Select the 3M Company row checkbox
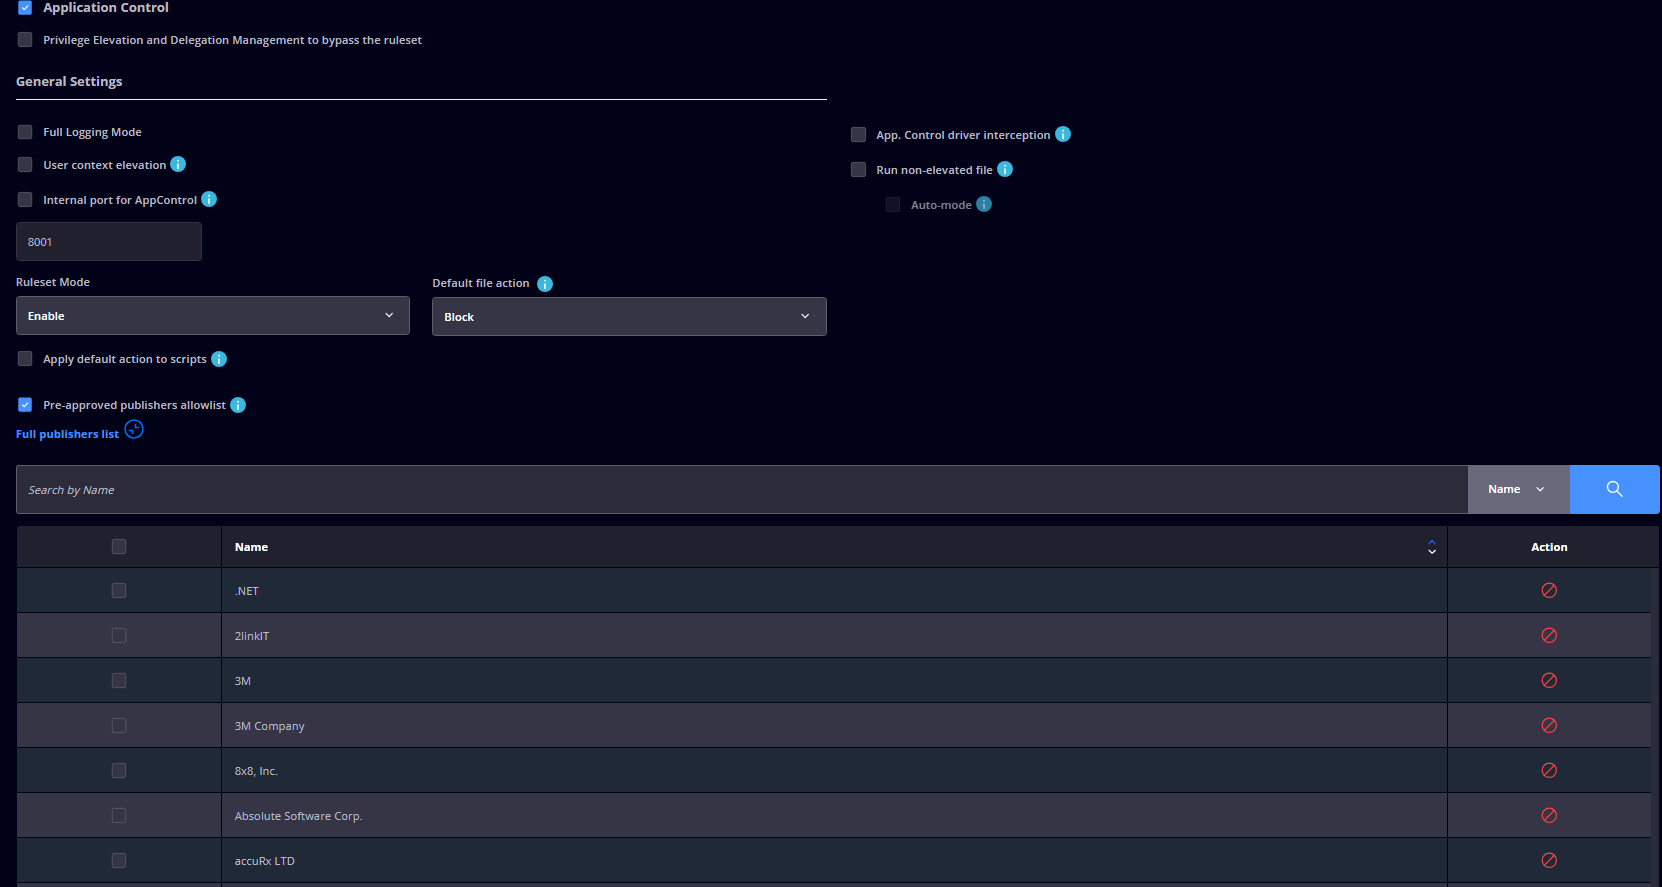Viewport: 1662px width, 887px height. click(119, 725)
